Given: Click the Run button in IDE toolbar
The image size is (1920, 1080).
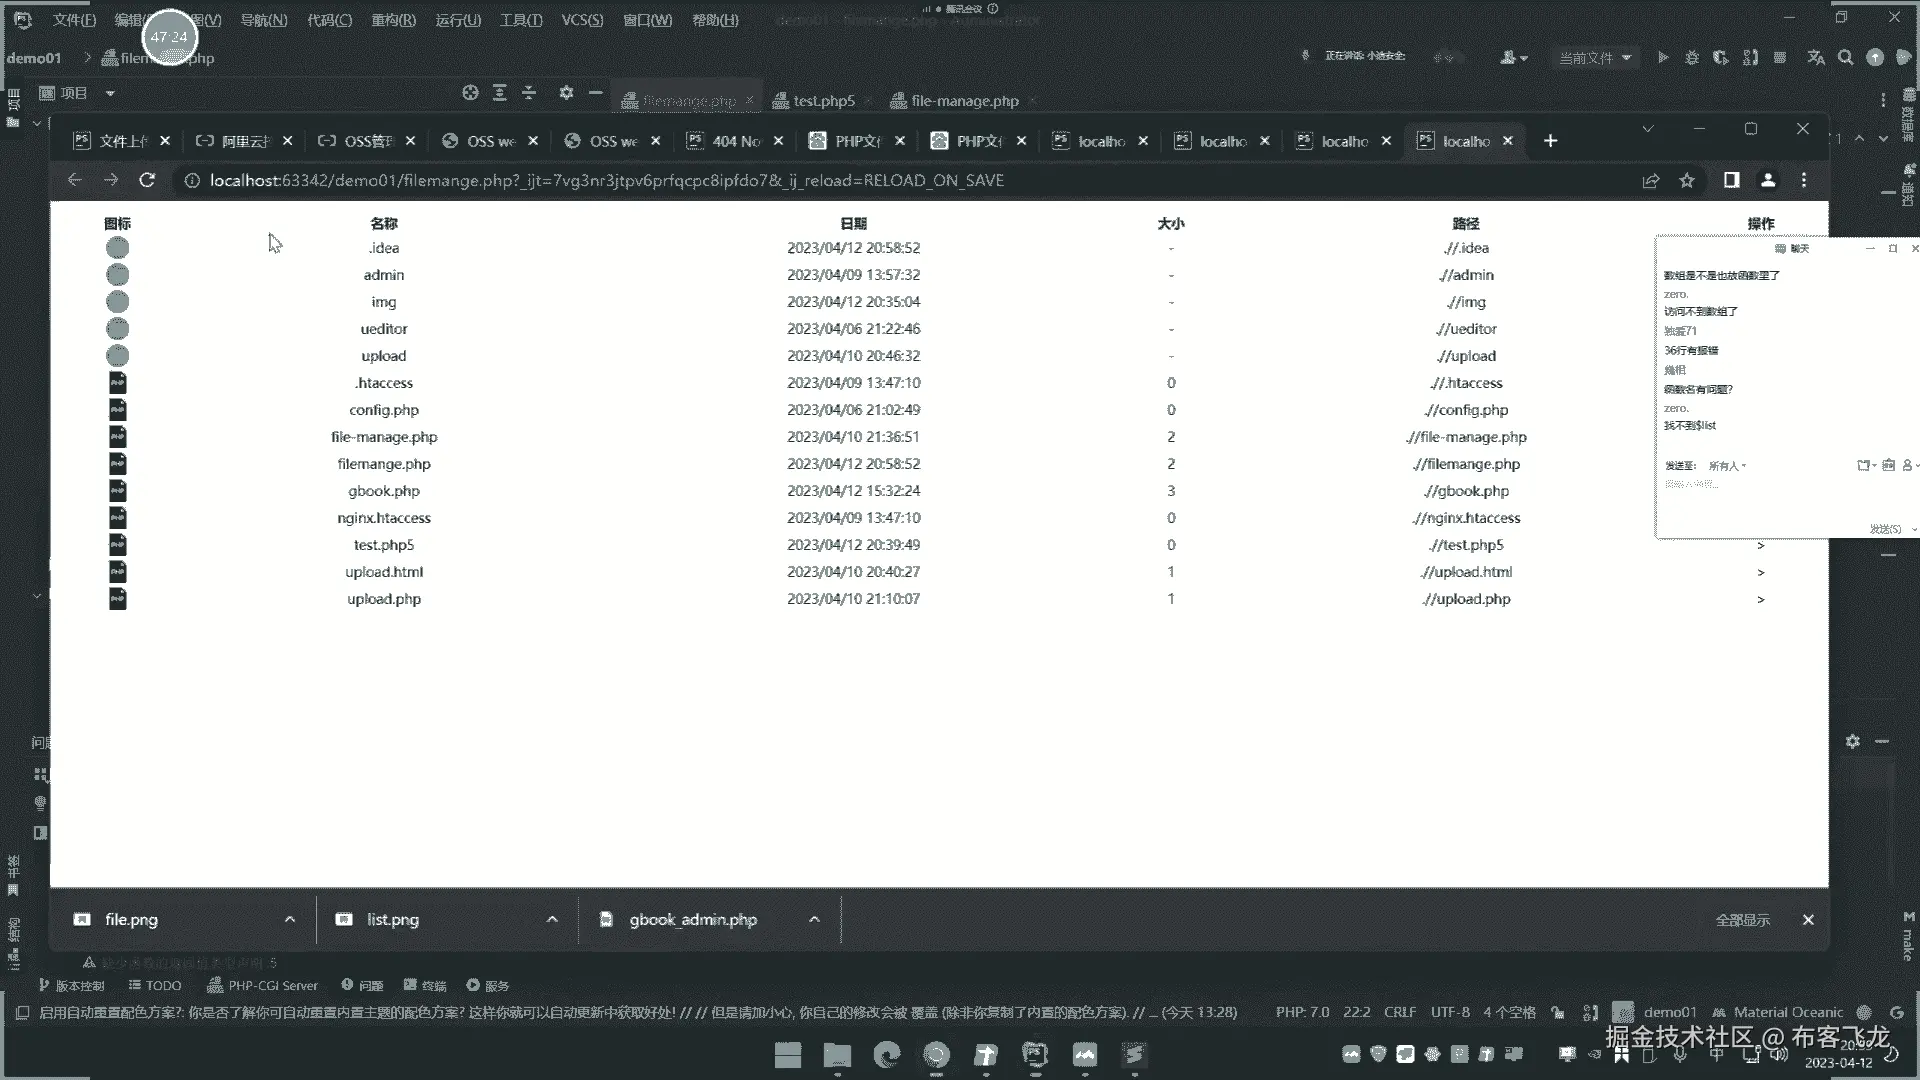Looking at the screenshot, I should (x=1662, y=58).
